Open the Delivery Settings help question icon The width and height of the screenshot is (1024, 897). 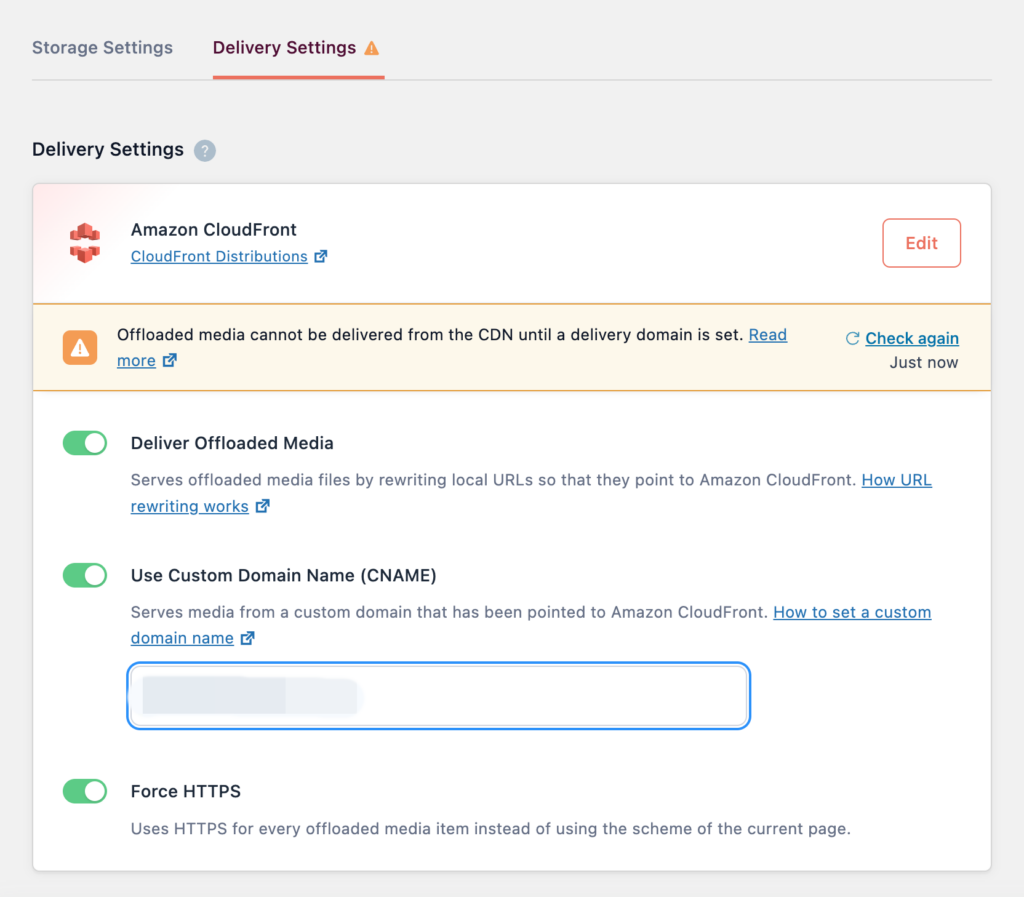[204, 150]
